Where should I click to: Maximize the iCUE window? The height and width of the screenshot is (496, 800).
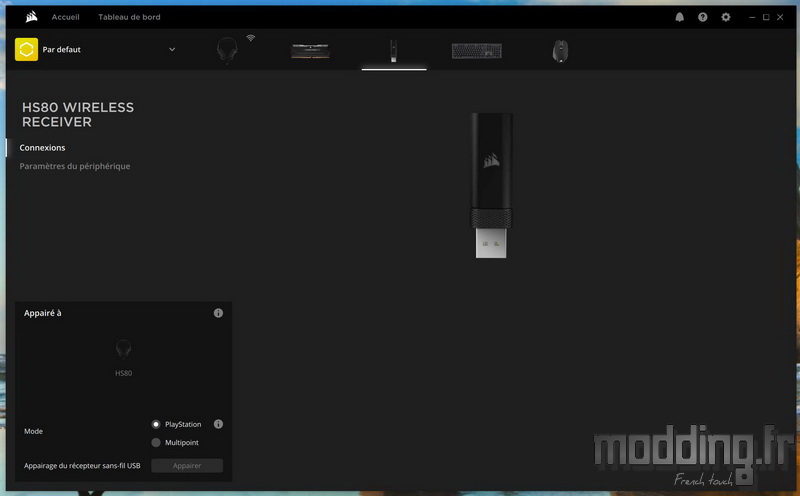coord(766,17)
